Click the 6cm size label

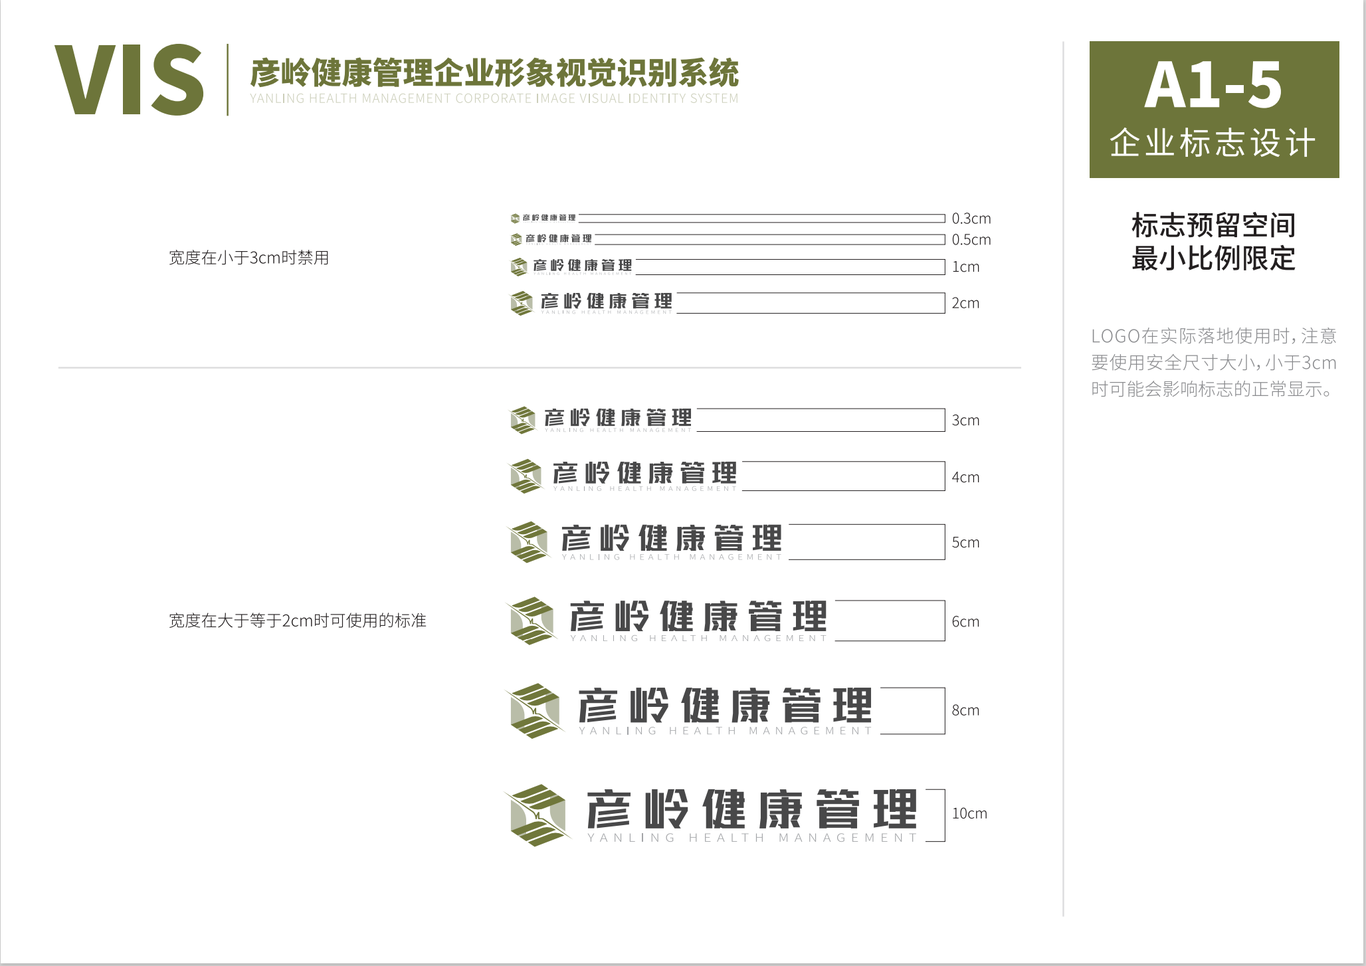pyautogui.click(x=965, y=621)
